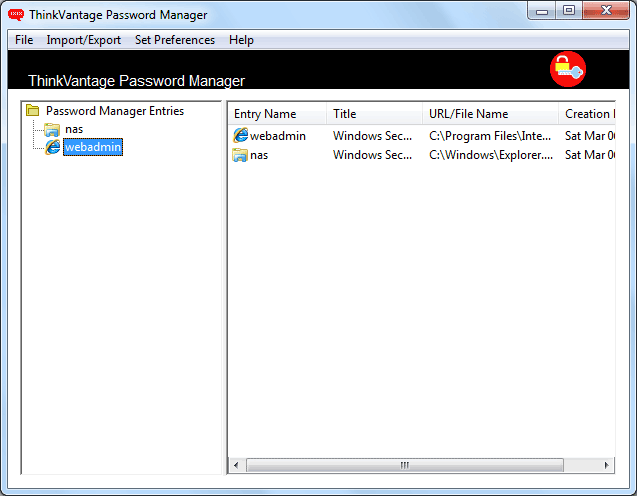Click the nas folder icon in tree

(x=52, y=130)
